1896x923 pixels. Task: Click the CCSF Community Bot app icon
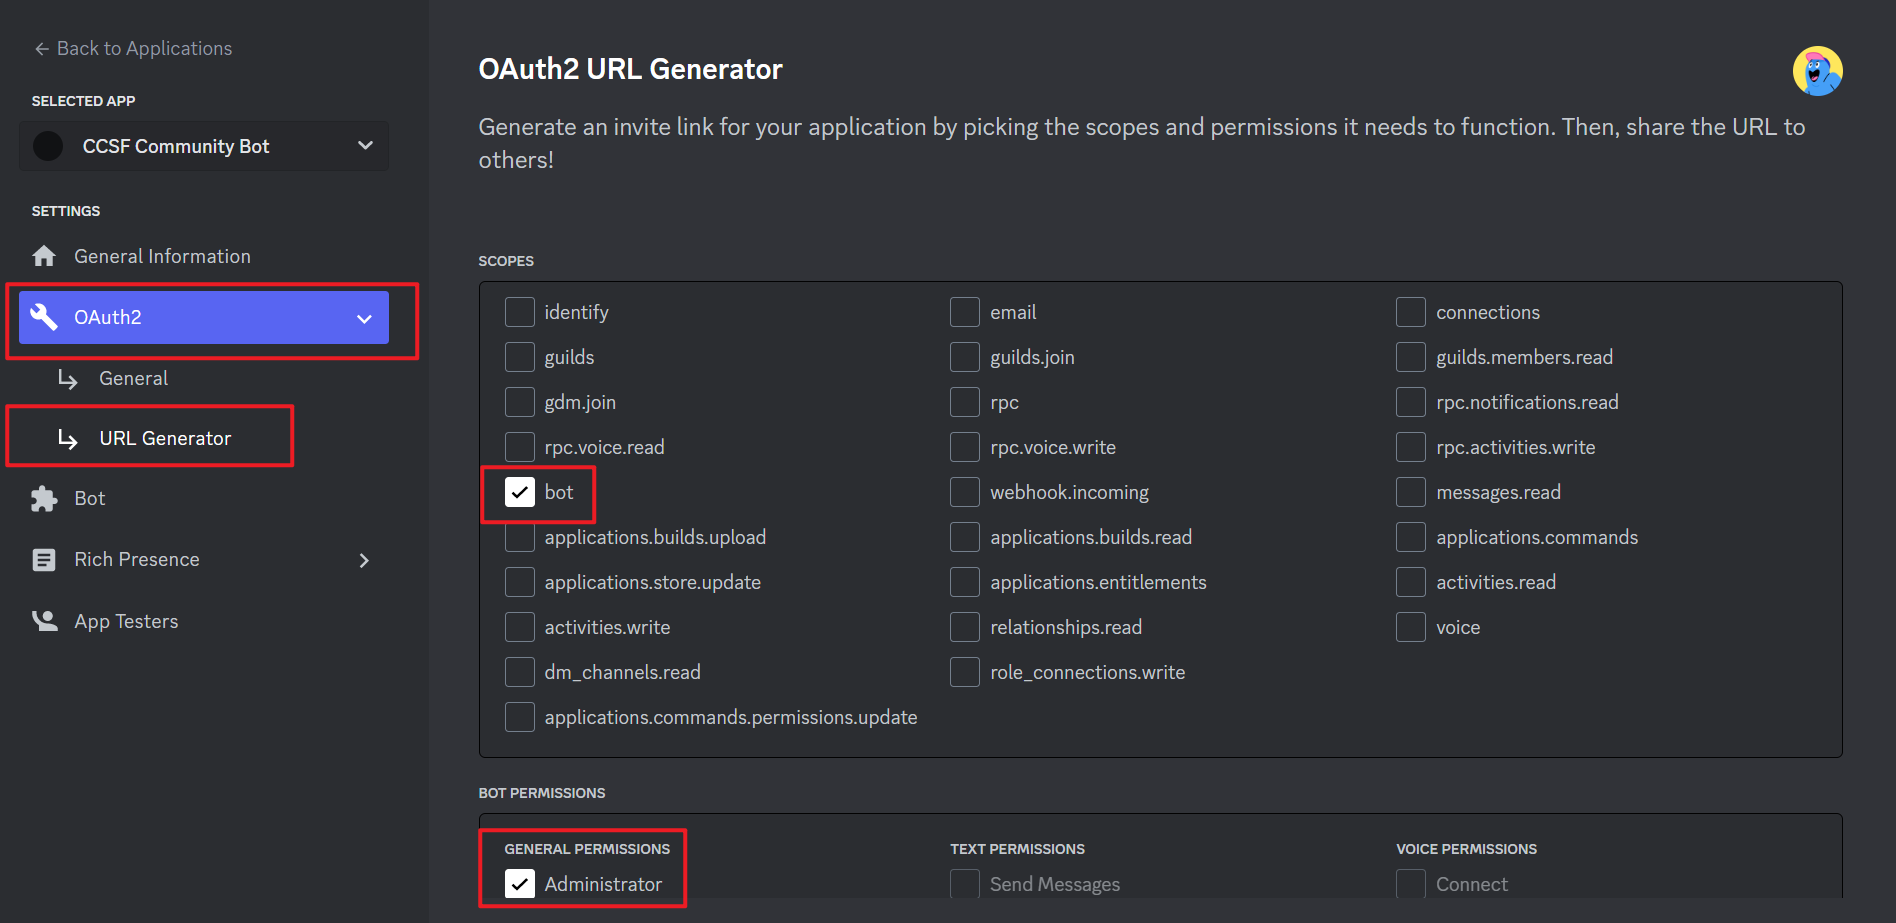click(48, 146)
